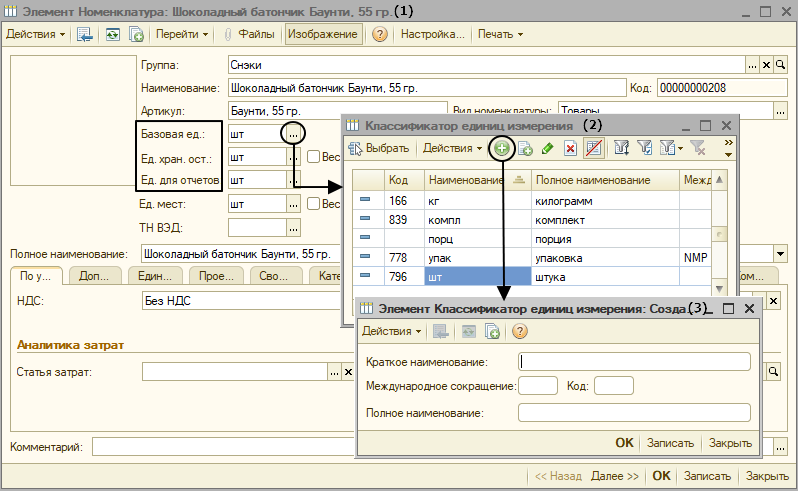Click Полное наименование field in unit element window
The width and height of the screenshot is (798, 491).
pyautogui.click(x=634, y=413)
